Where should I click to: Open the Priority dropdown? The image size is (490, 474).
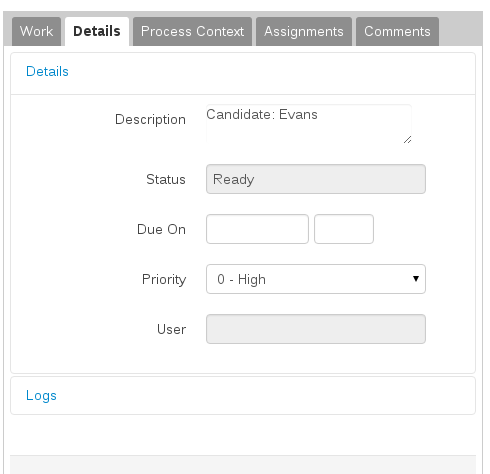pos(316,279)
